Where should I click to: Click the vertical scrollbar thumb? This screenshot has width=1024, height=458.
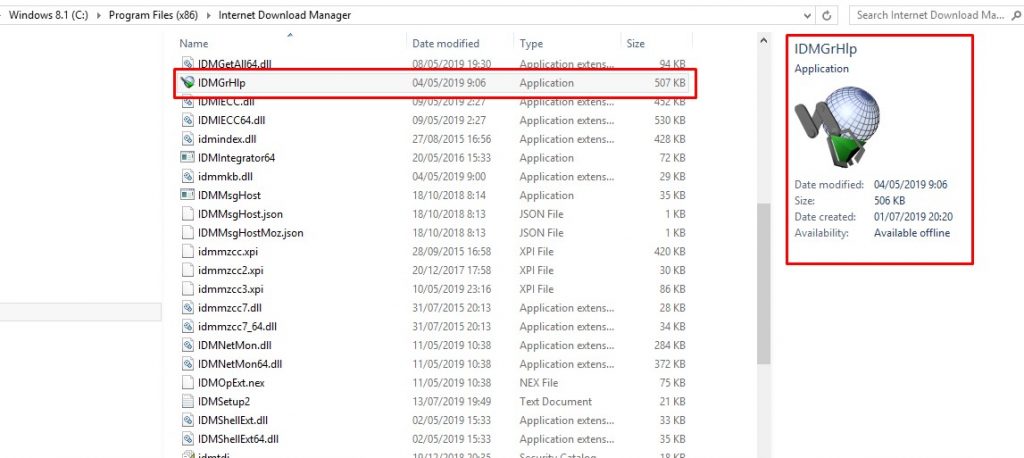(763, 283)
